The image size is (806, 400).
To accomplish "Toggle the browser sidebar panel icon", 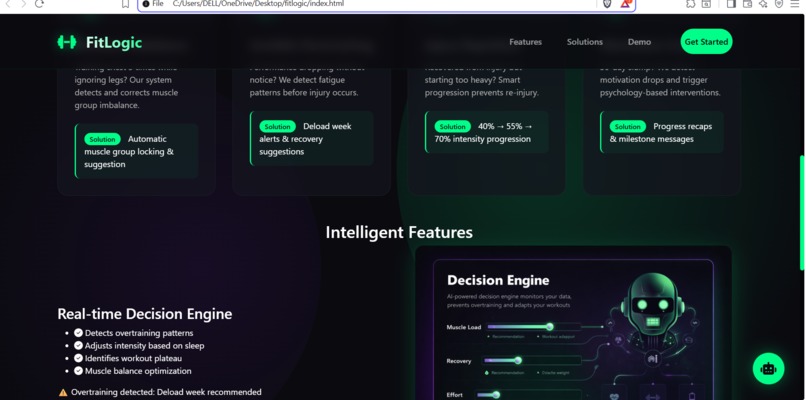I will (x=731, y=4).
